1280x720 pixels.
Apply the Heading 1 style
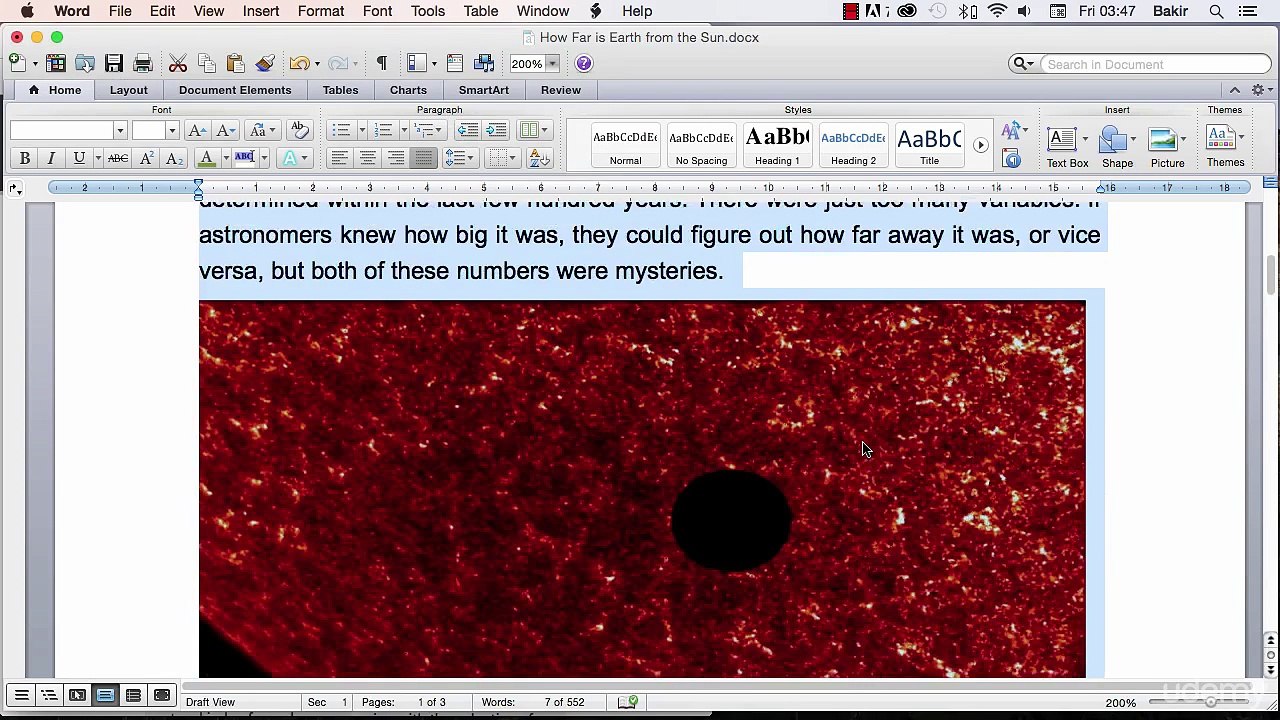tap(777, 146)
